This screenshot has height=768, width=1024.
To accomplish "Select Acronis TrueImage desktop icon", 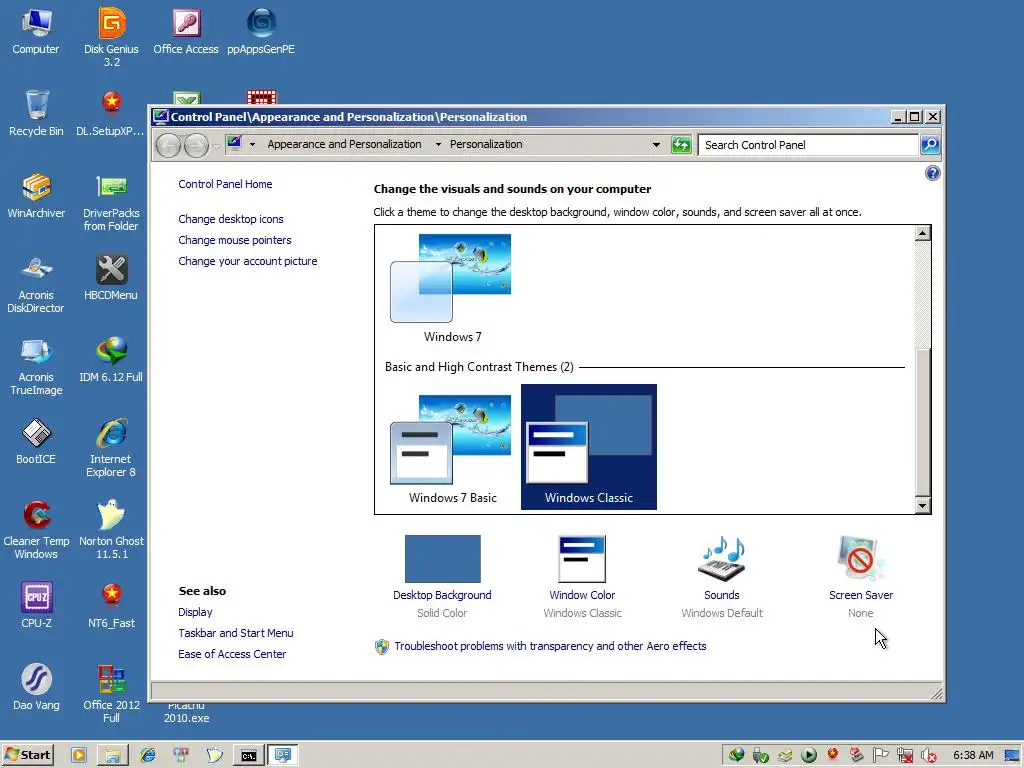I will 36,366.
